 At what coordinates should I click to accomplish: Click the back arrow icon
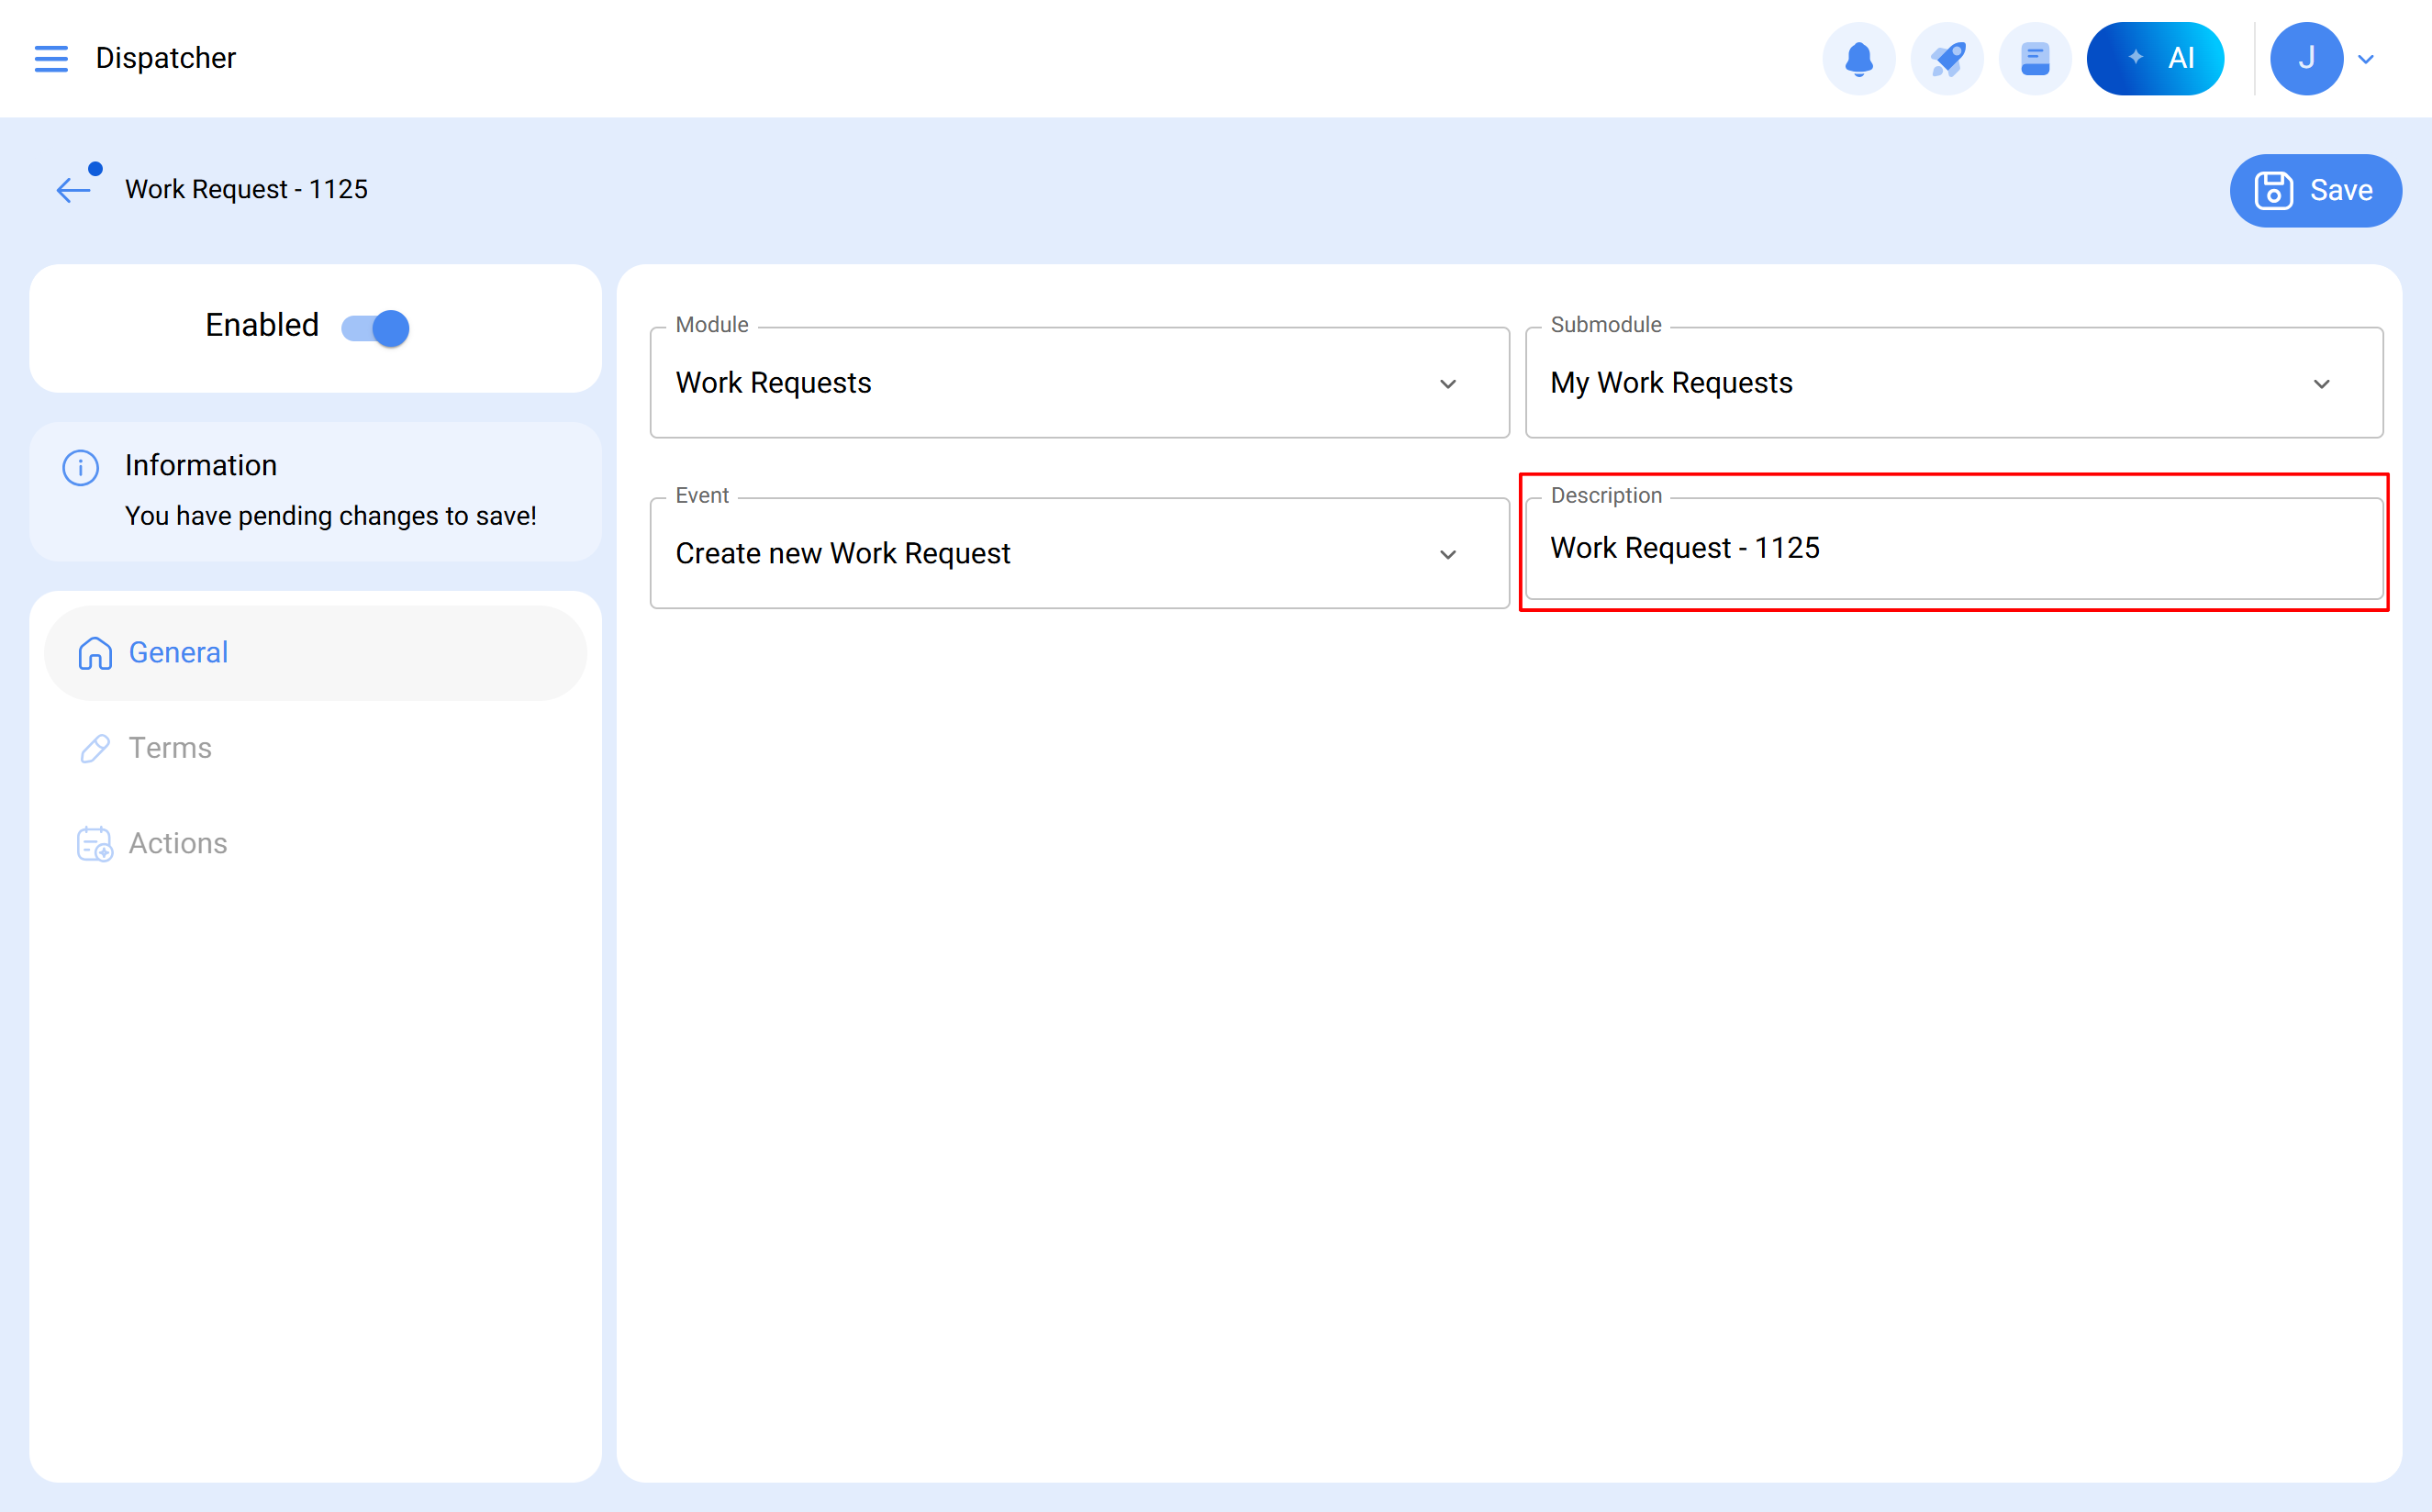click(x=73, y=189)
